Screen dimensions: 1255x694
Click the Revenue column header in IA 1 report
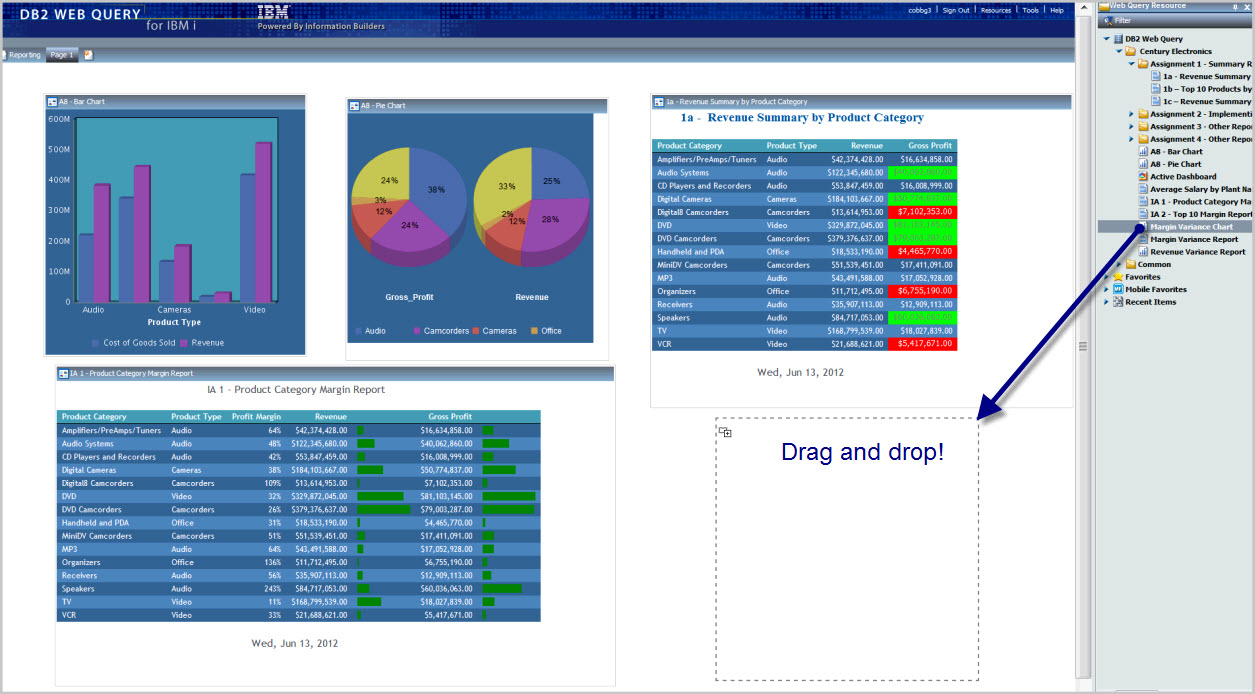coord(331,417)
